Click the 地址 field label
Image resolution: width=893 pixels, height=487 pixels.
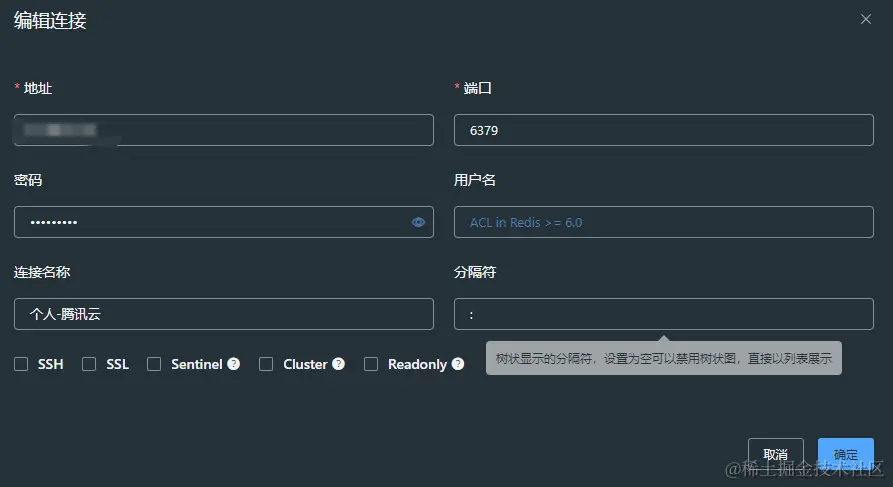pyautogui.click(x=38, y=88)
